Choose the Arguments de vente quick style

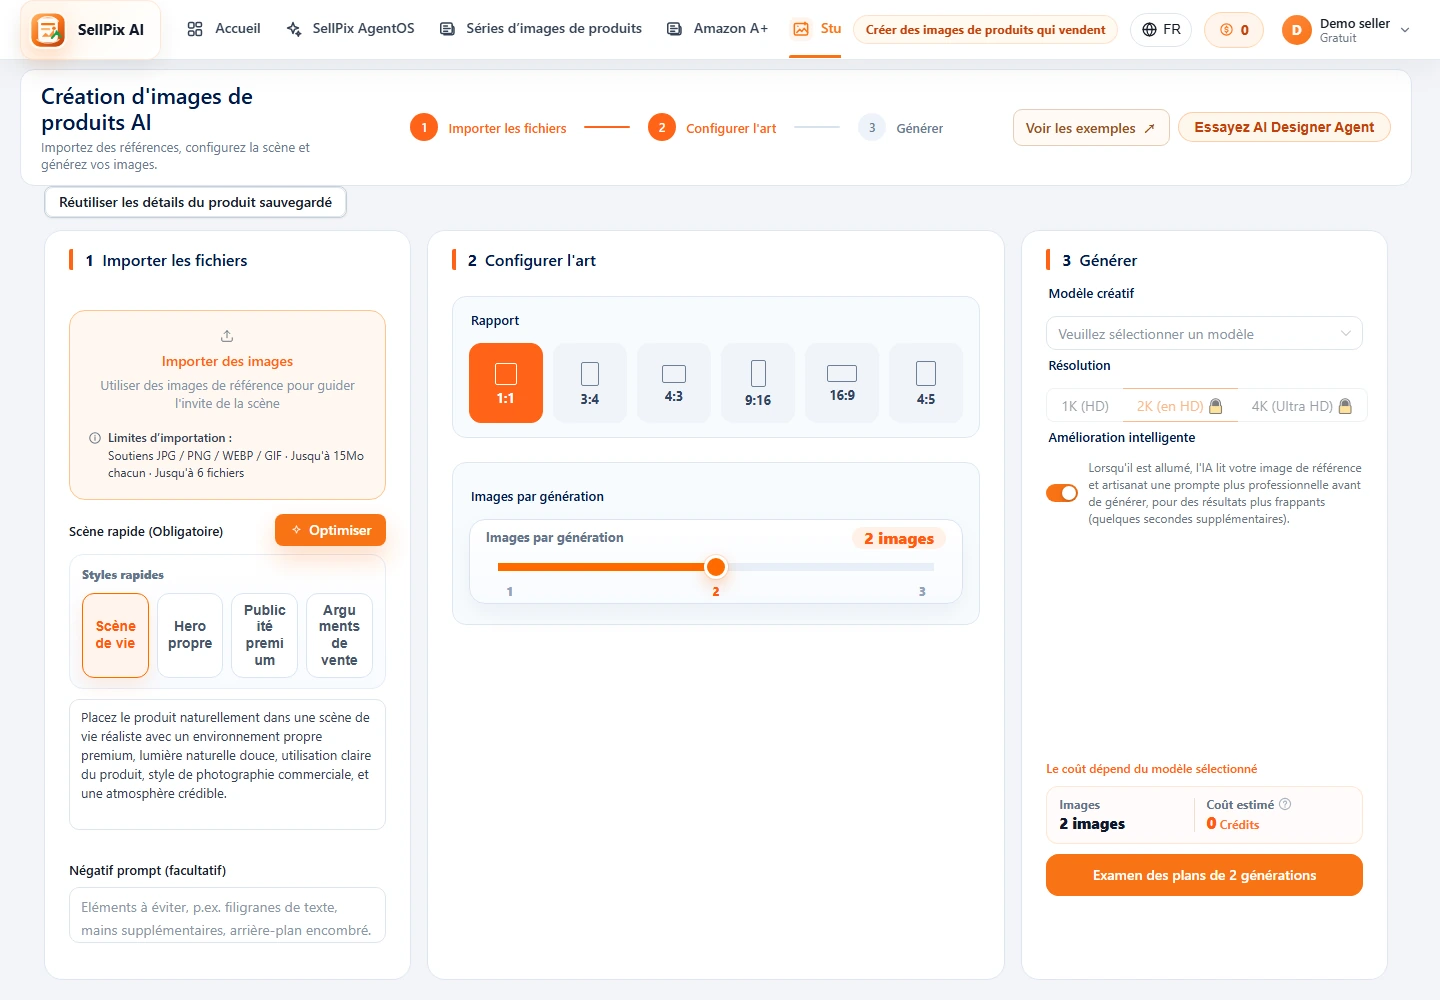click(x=339, y=635)
